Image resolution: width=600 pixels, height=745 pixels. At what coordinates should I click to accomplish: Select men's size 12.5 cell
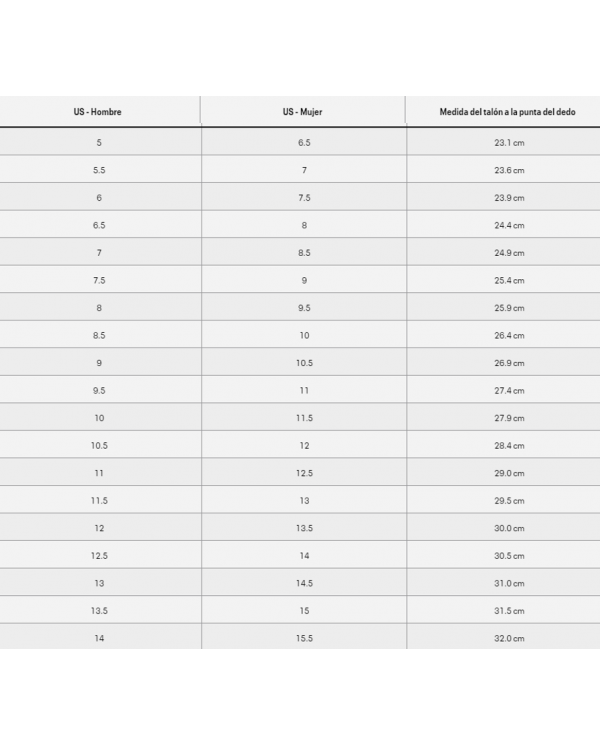point(100,555)
